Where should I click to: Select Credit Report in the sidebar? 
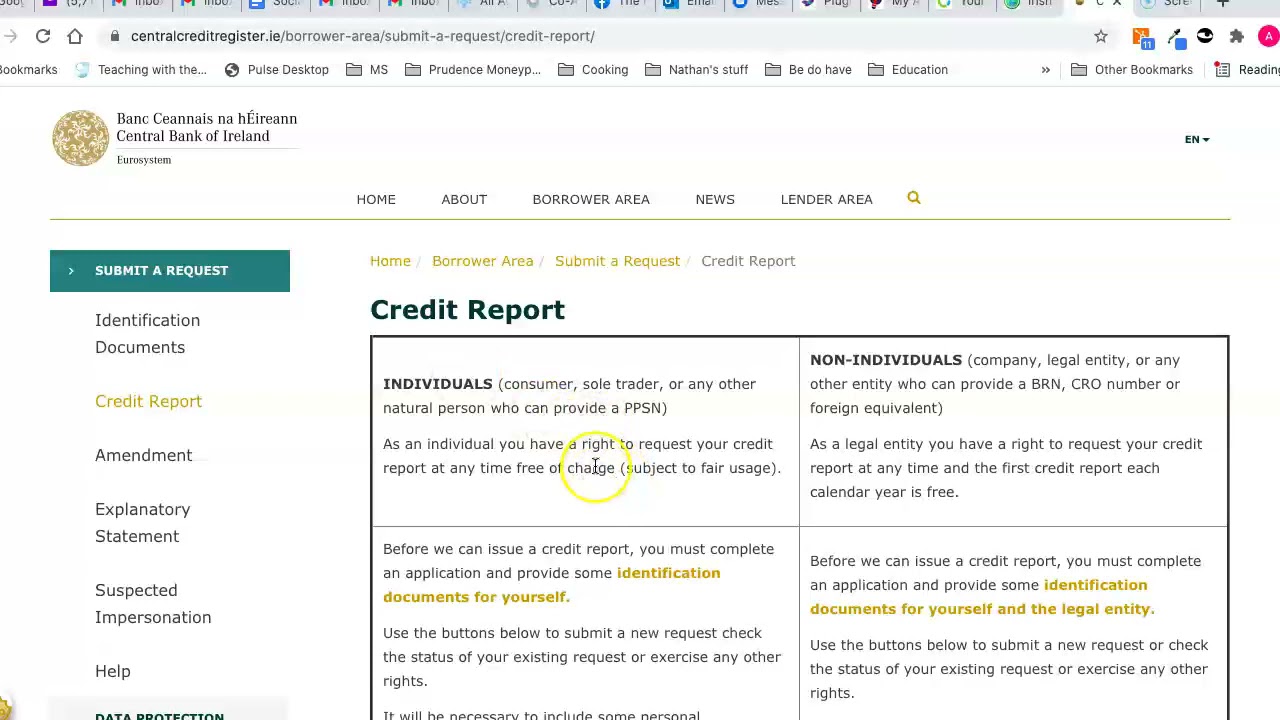pos(148,401)
